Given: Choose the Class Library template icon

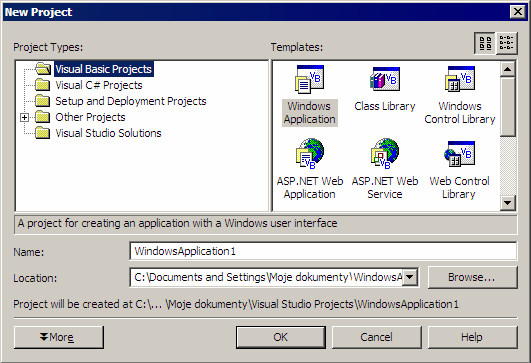Looking at the screenshot, I should [x=385, y=79].
